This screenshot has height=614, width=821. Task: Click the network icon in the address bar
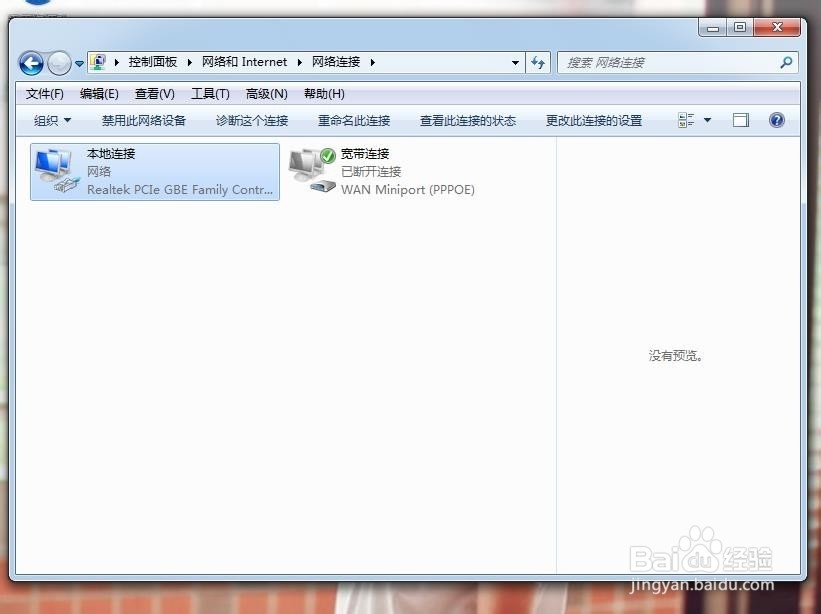click(x=98, y=62)
